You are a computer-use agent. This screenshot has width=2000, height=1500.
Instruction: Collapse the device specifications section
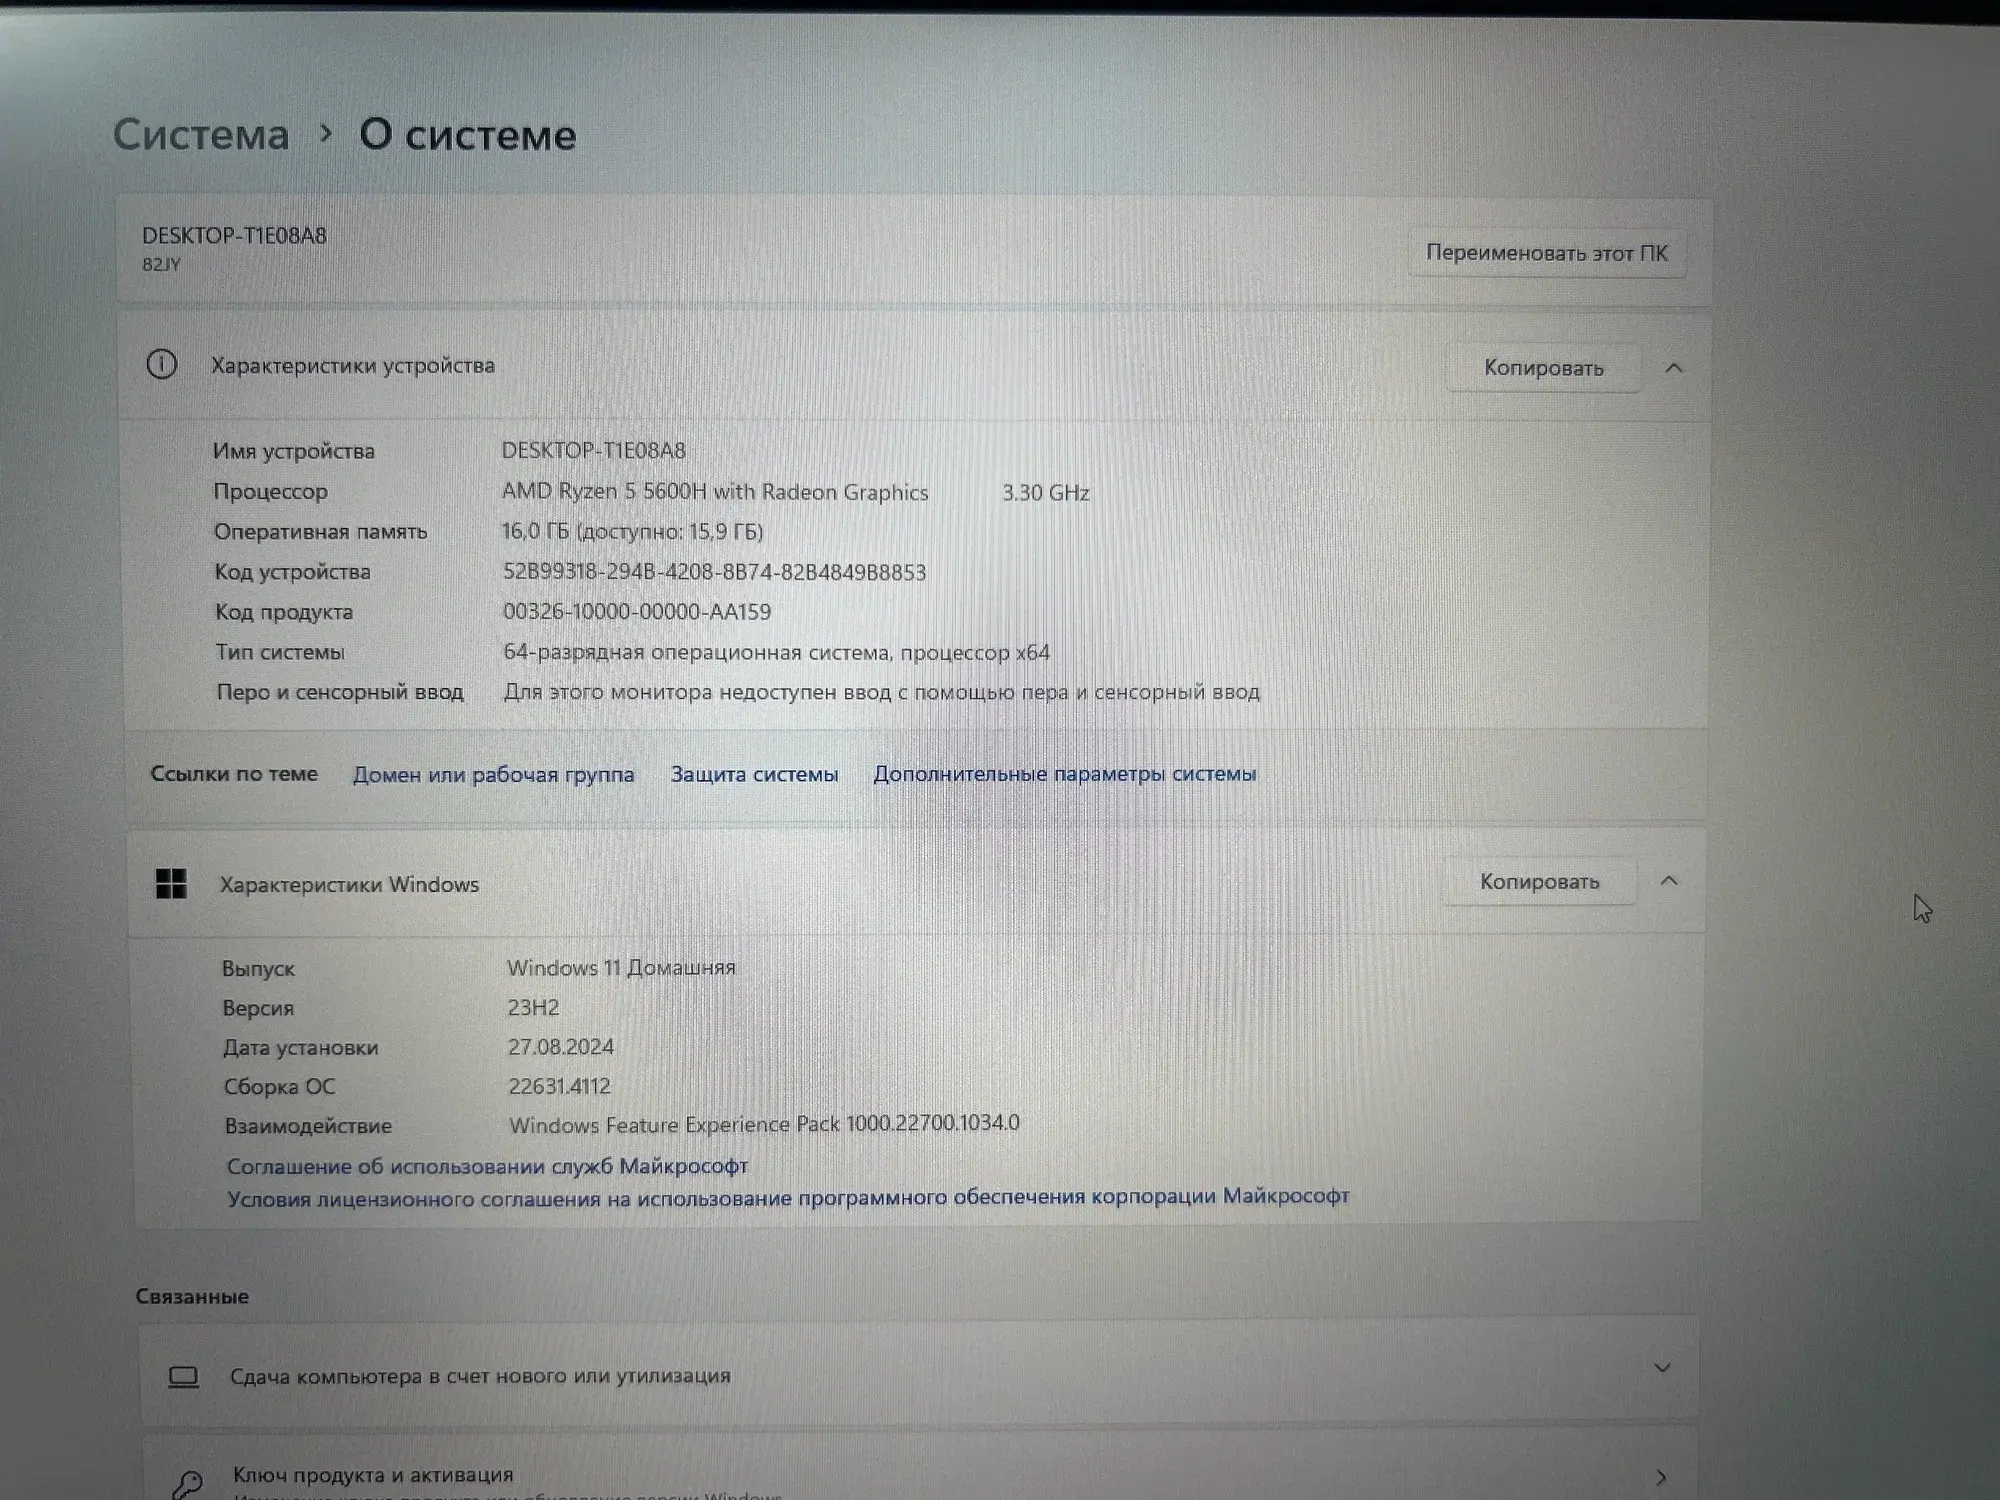(1674, 368)
